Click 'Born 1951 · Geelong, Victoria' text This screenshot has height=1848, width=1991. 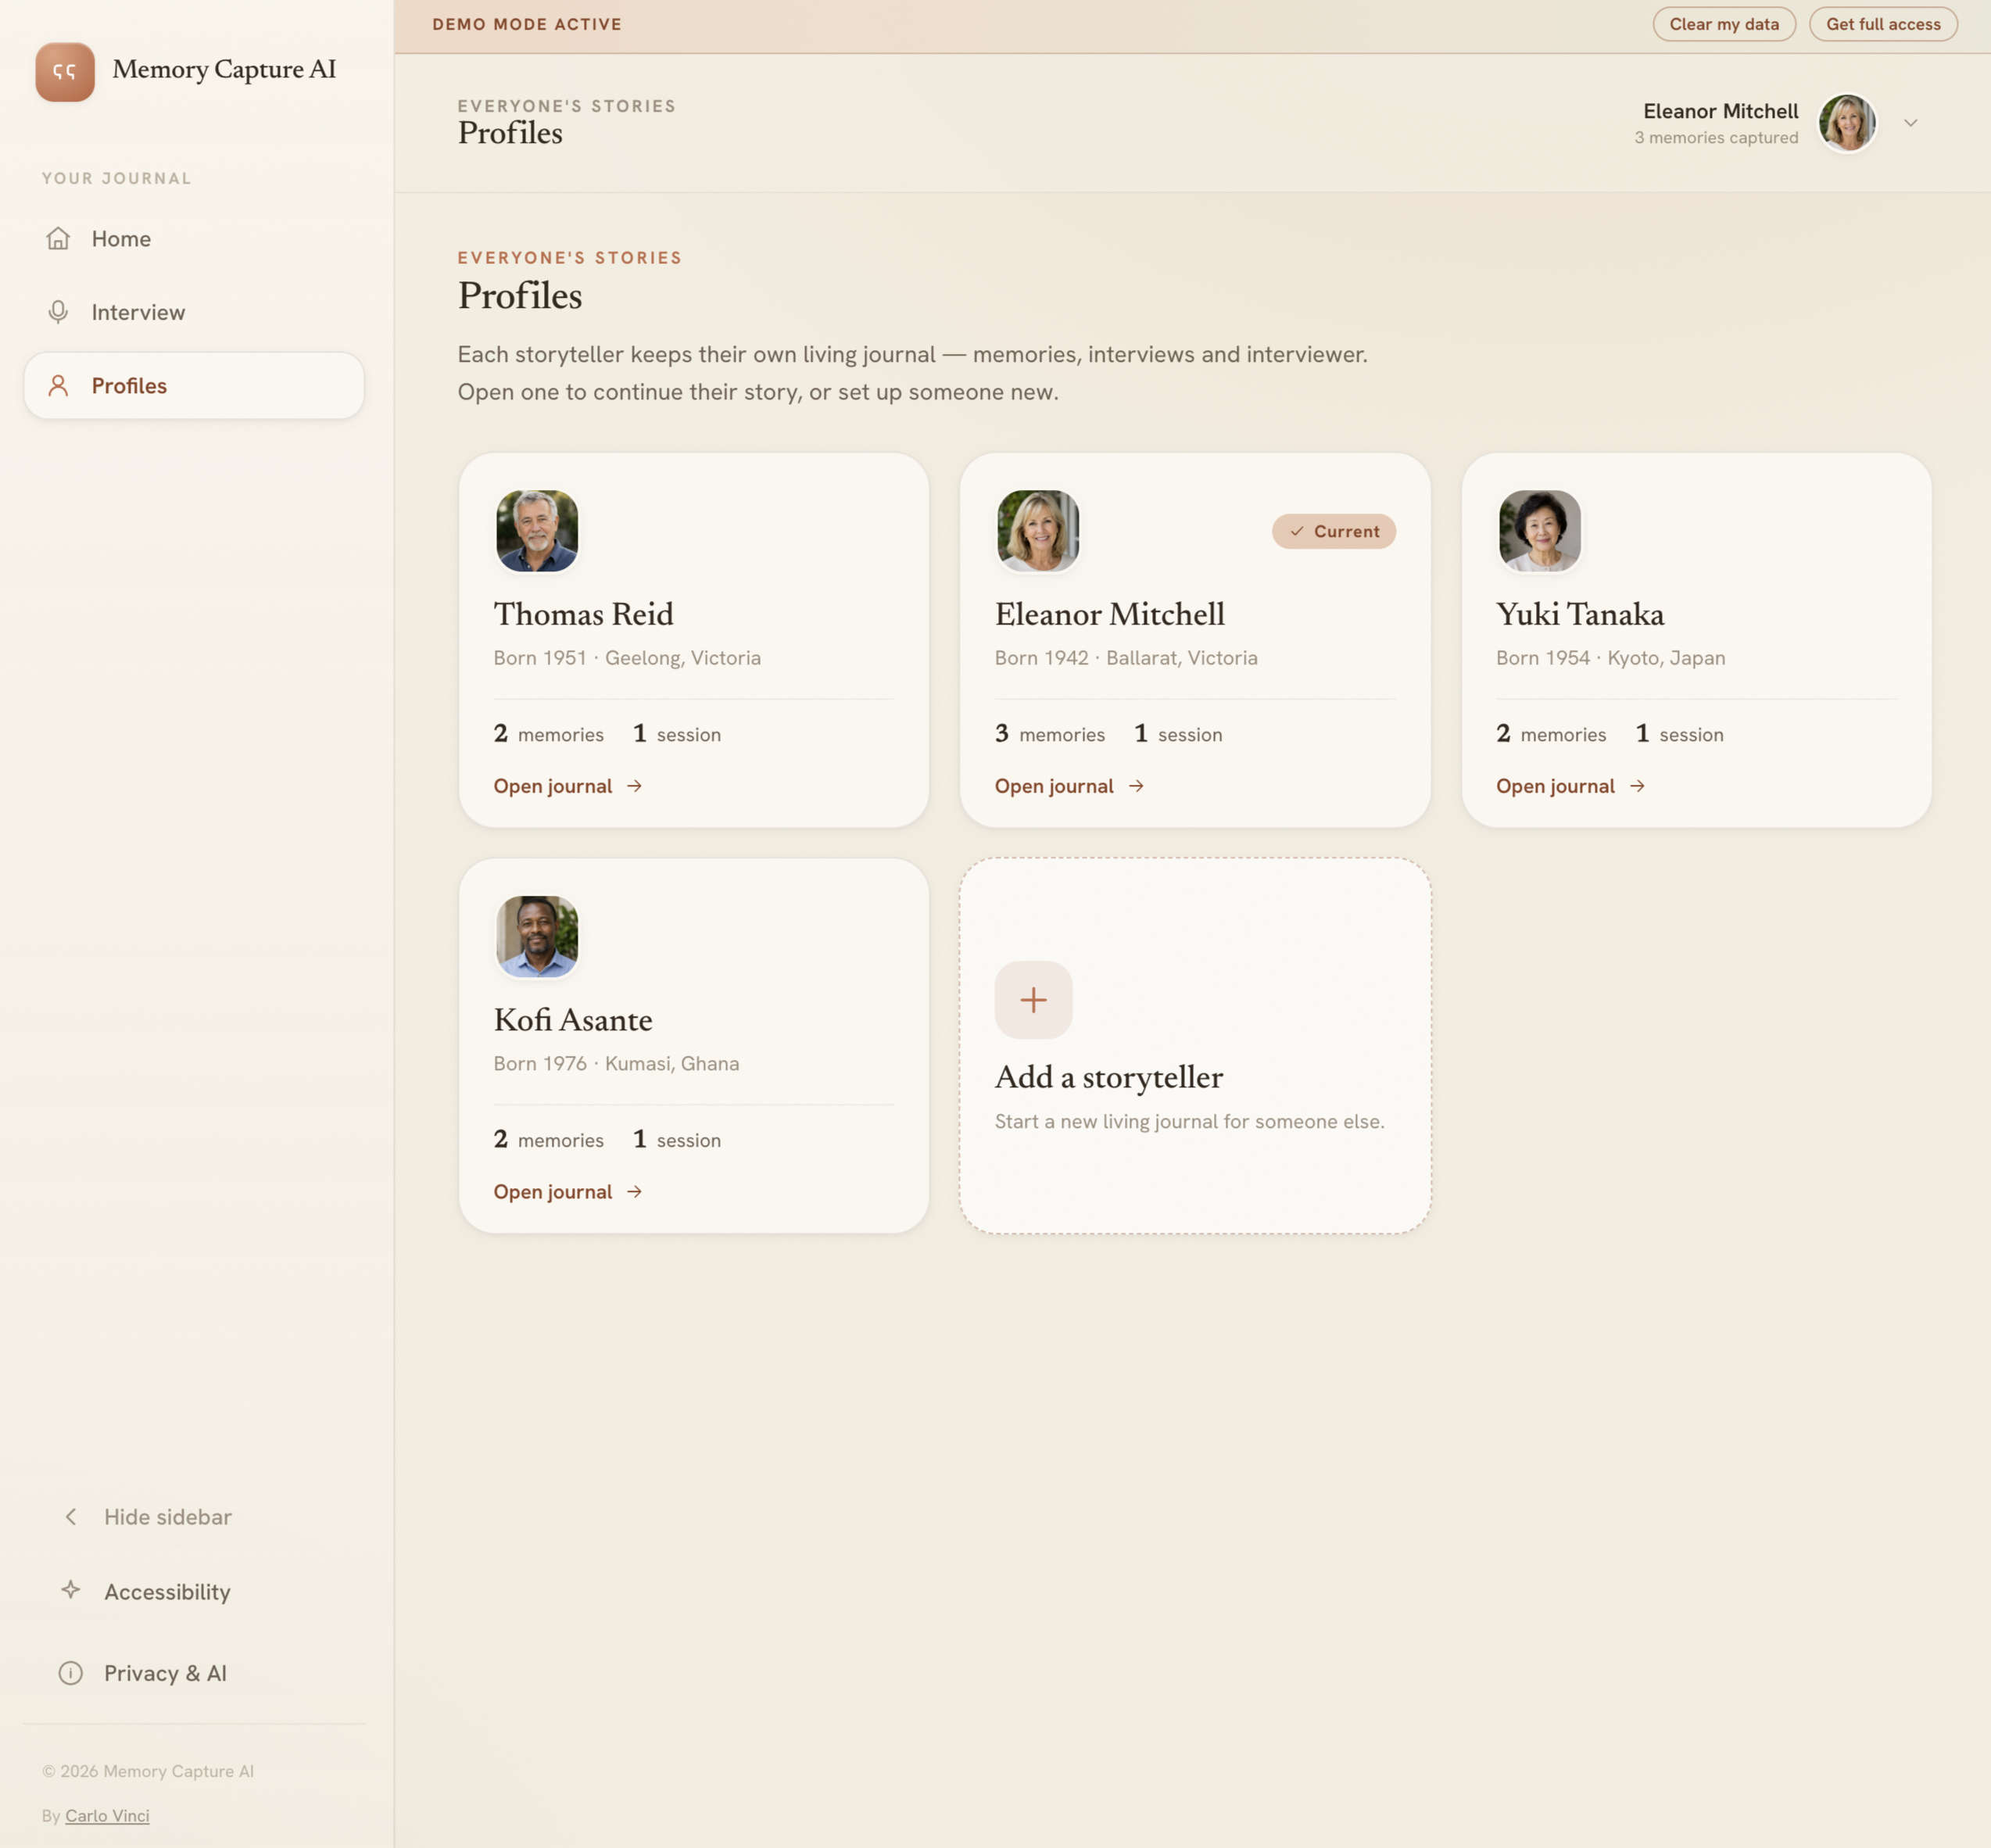(627, 658)
